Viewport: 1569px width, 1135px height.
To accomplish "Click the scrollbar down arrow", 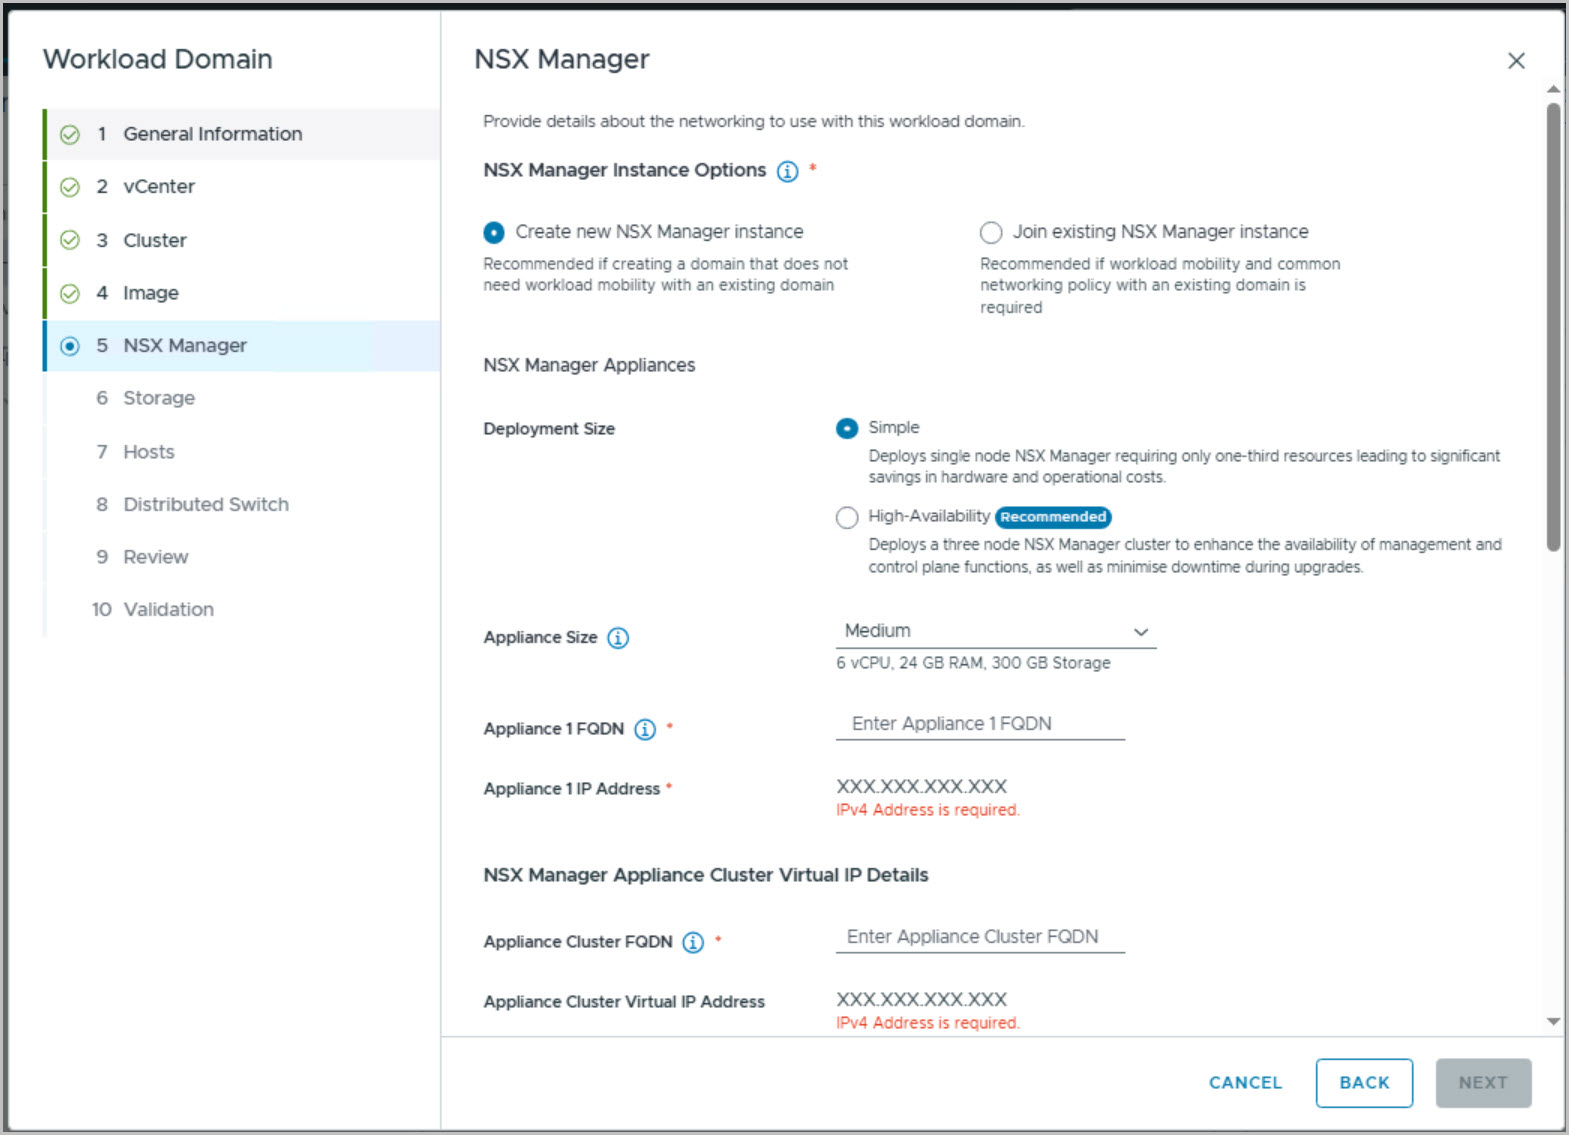I will click(1553, 1022).
